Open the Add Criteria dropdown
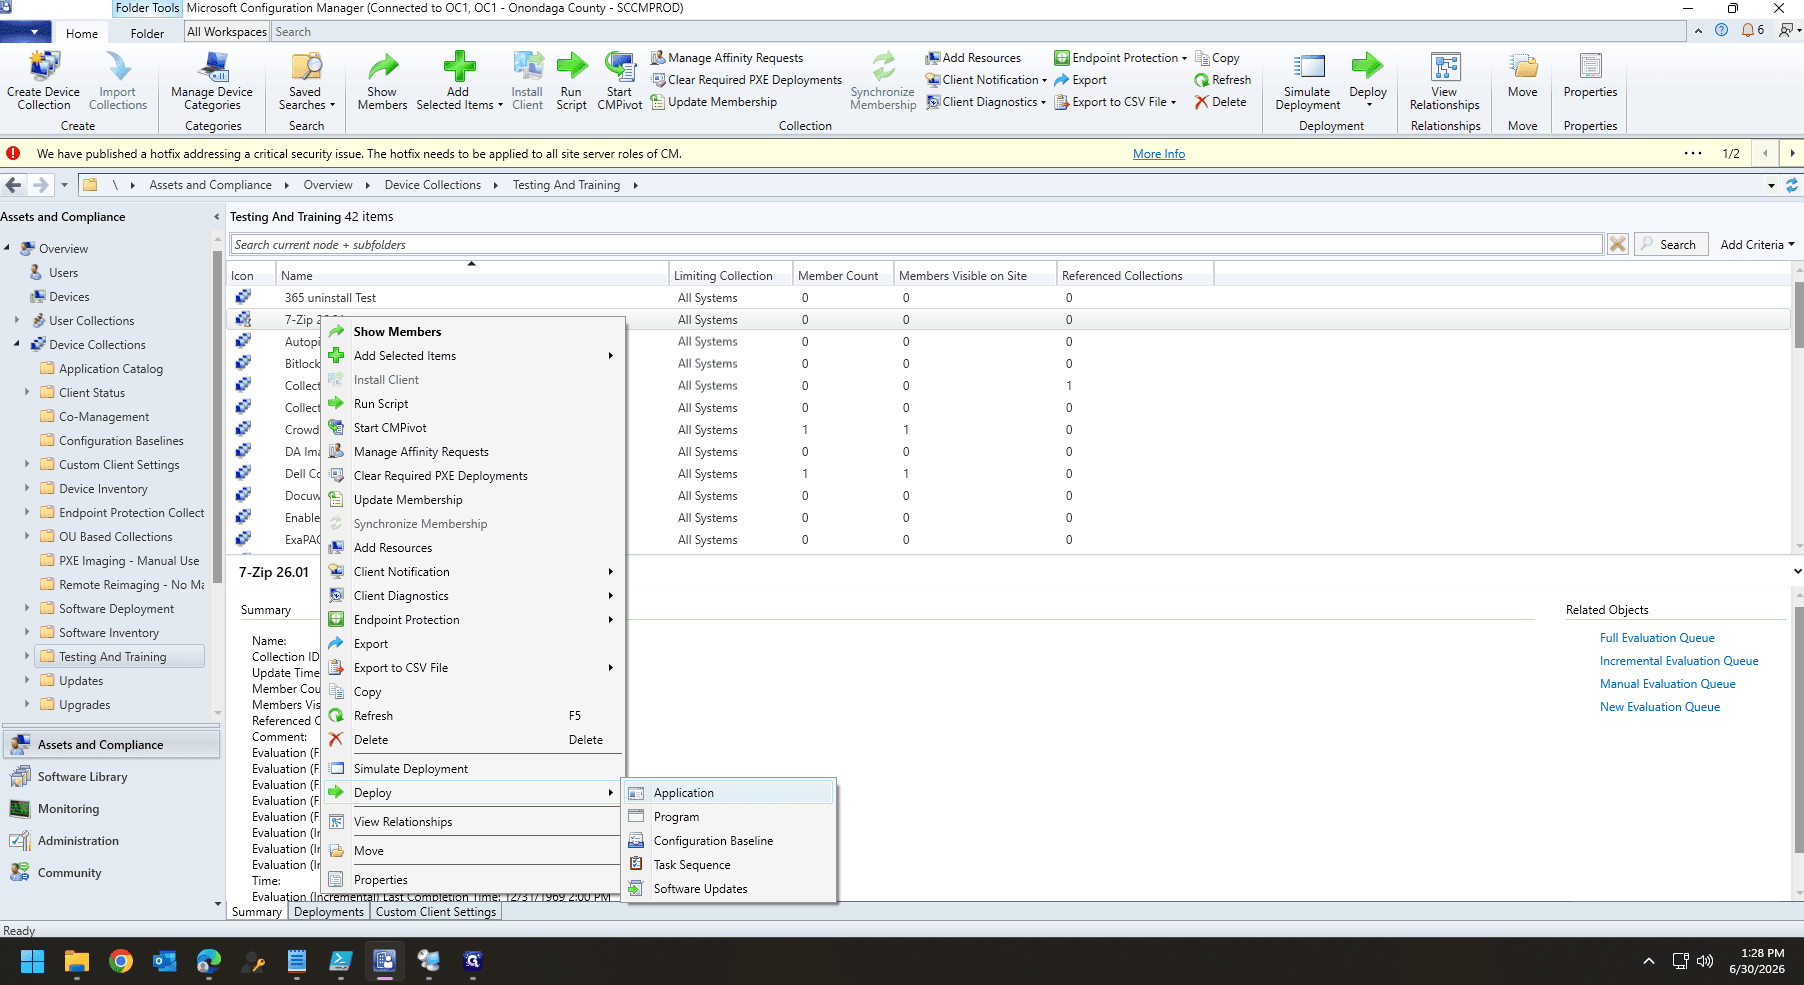 (x=1757, y=245)
